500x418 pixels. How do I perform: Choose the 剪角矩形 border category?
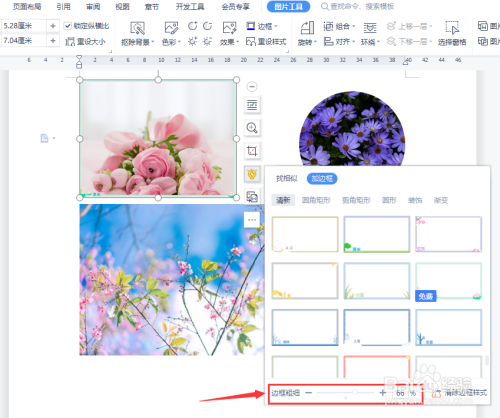point(356,200)
